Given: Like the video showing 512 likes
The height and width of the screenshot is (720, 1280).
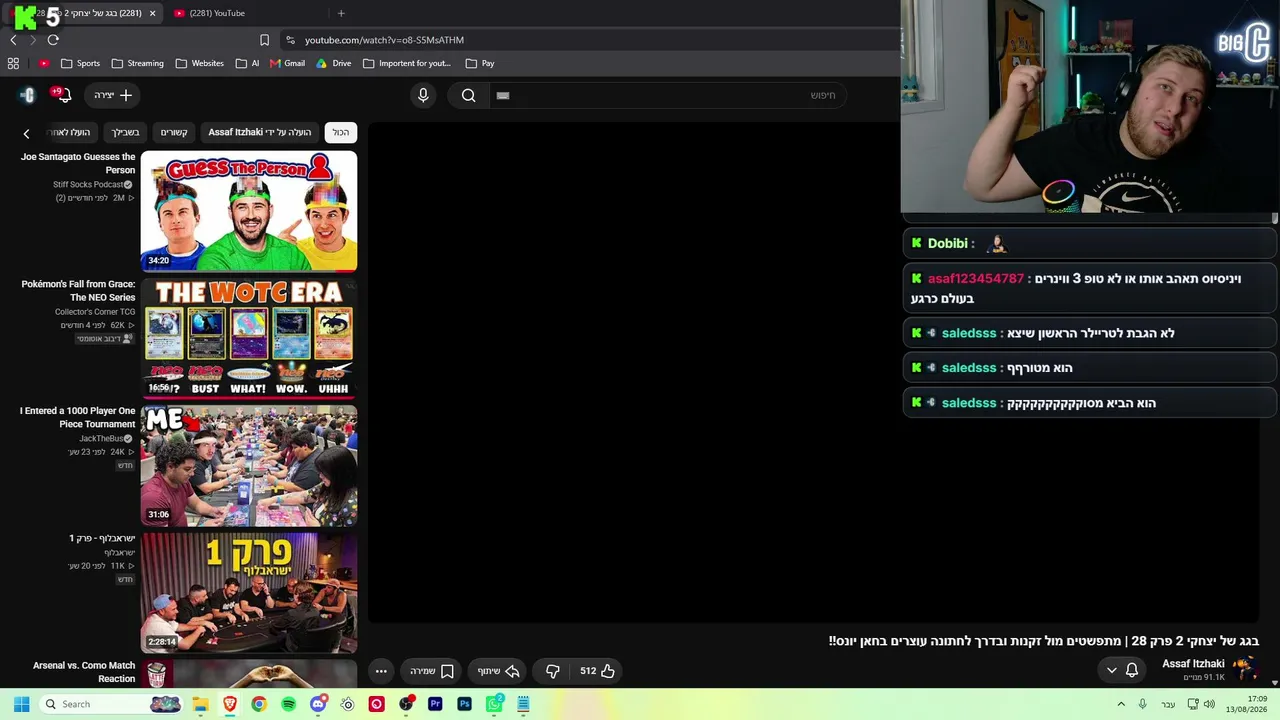Looking at the screenshot, I should [597, 671].
